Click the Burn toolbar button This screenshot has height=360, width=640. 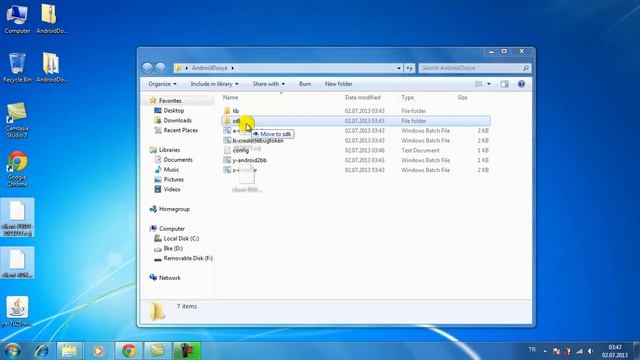305,84
